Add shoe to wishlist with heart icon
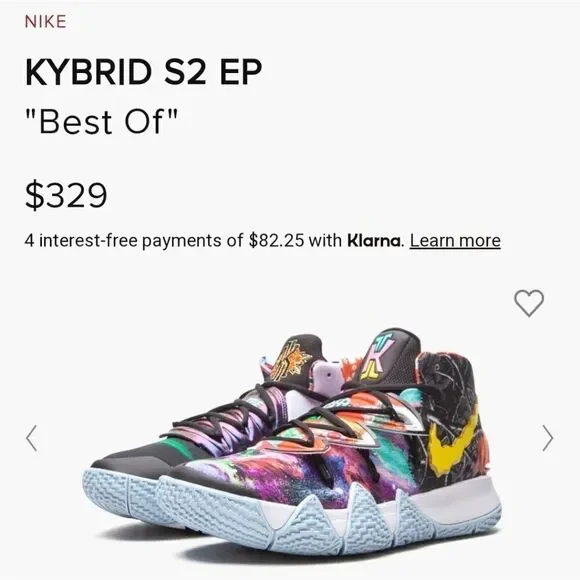Screen dimensions: 580x580 [529, 303]
